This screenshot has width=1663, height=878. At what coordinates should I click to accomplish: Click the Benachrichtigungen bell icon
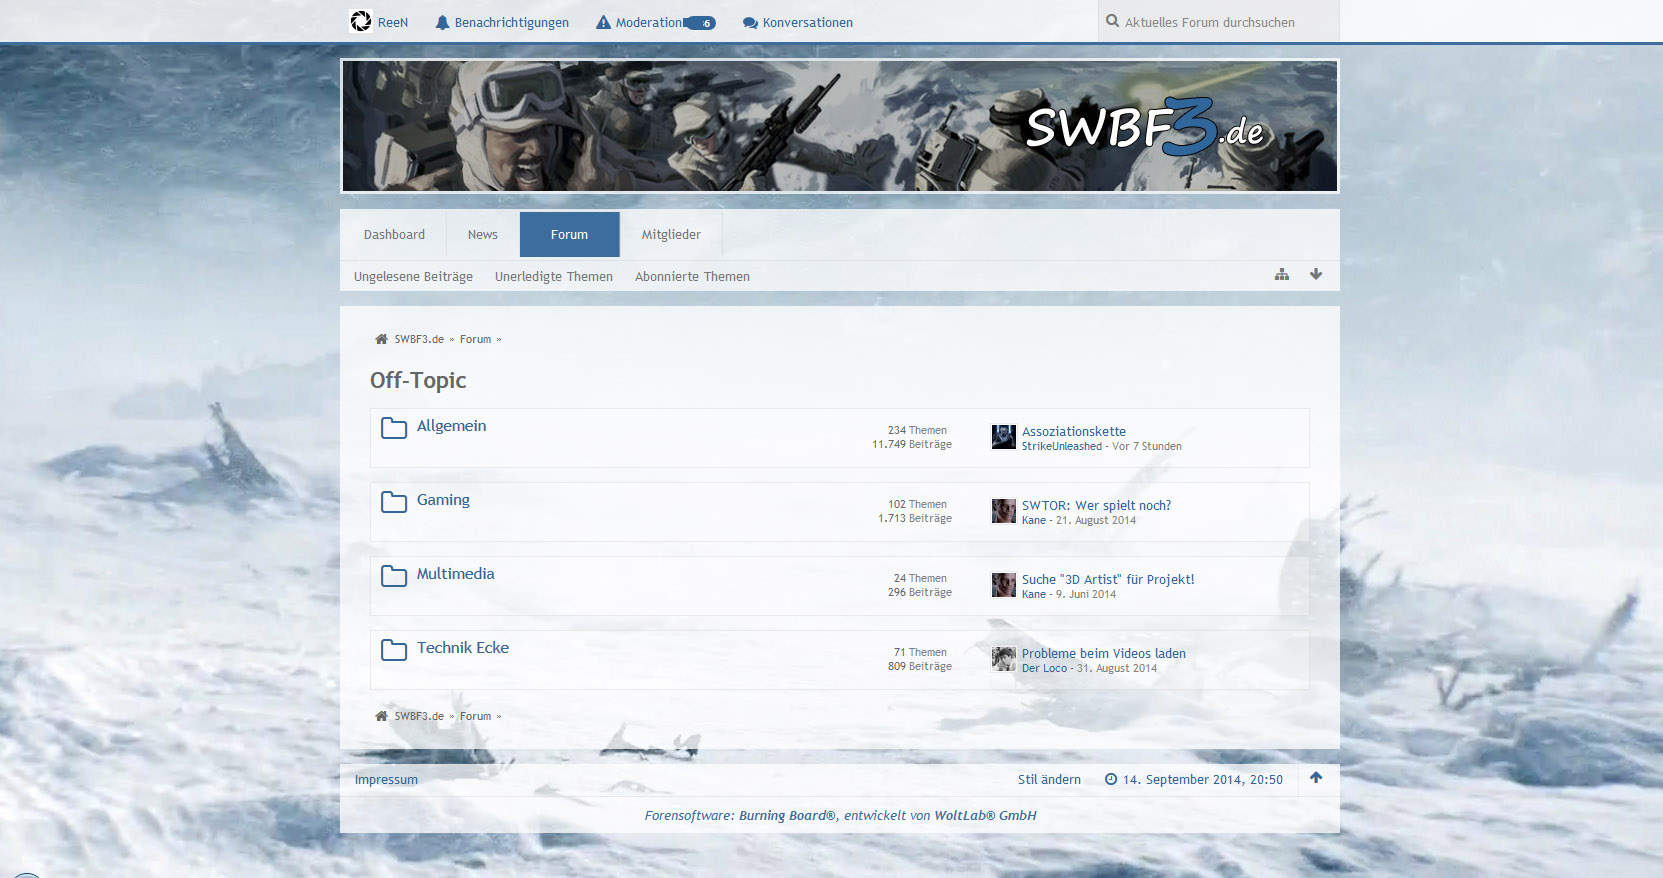pyautogui.click(x=442, y=22)
